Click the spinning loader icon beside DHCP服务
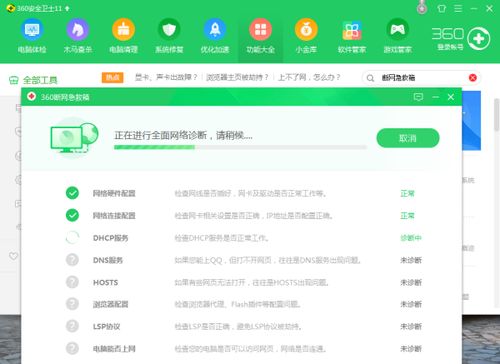The image size is (500, 364). [x=72, y=238]
